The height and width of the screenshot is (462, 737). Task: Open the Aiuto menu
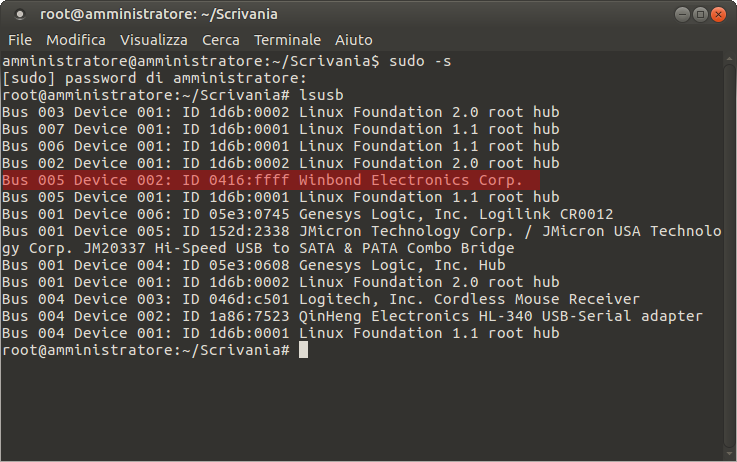click(x=353, y=40)
